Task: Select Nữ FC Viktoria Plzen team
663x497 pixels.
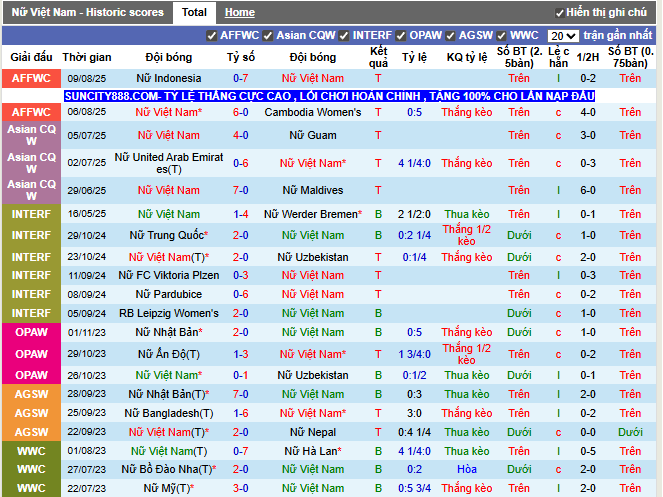Action: [x=168, y=275]
